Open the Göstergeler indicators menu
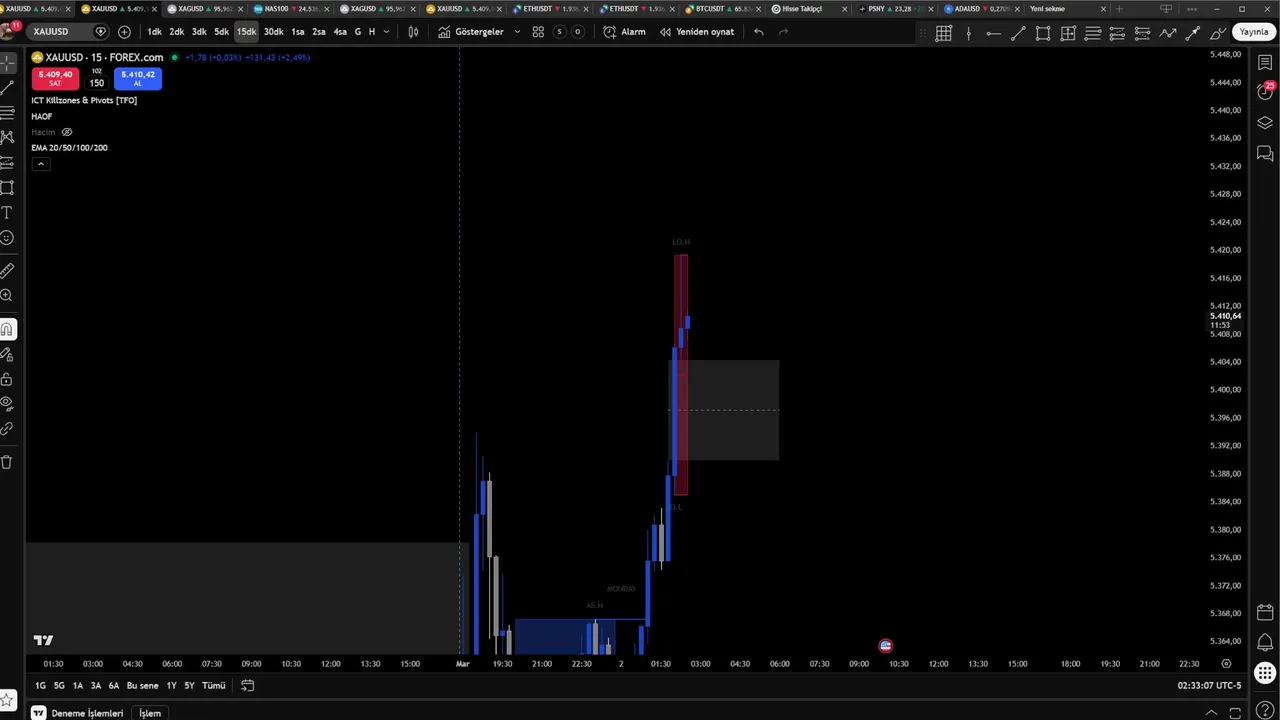 (471, 32)
